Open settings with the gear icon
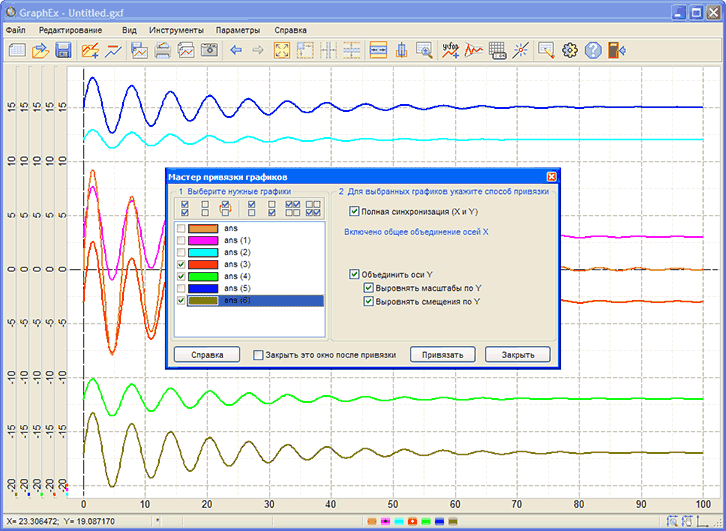Screen dimensions: 726x531 coord(570,50)
